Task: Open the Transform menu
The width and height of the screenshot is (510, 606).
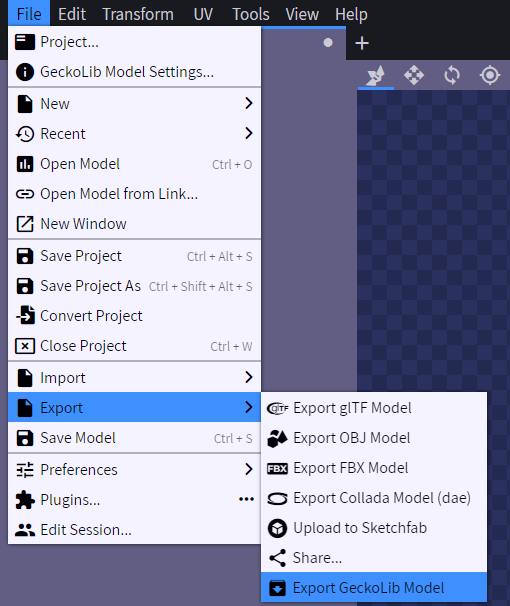Action: tap(138, 14)
